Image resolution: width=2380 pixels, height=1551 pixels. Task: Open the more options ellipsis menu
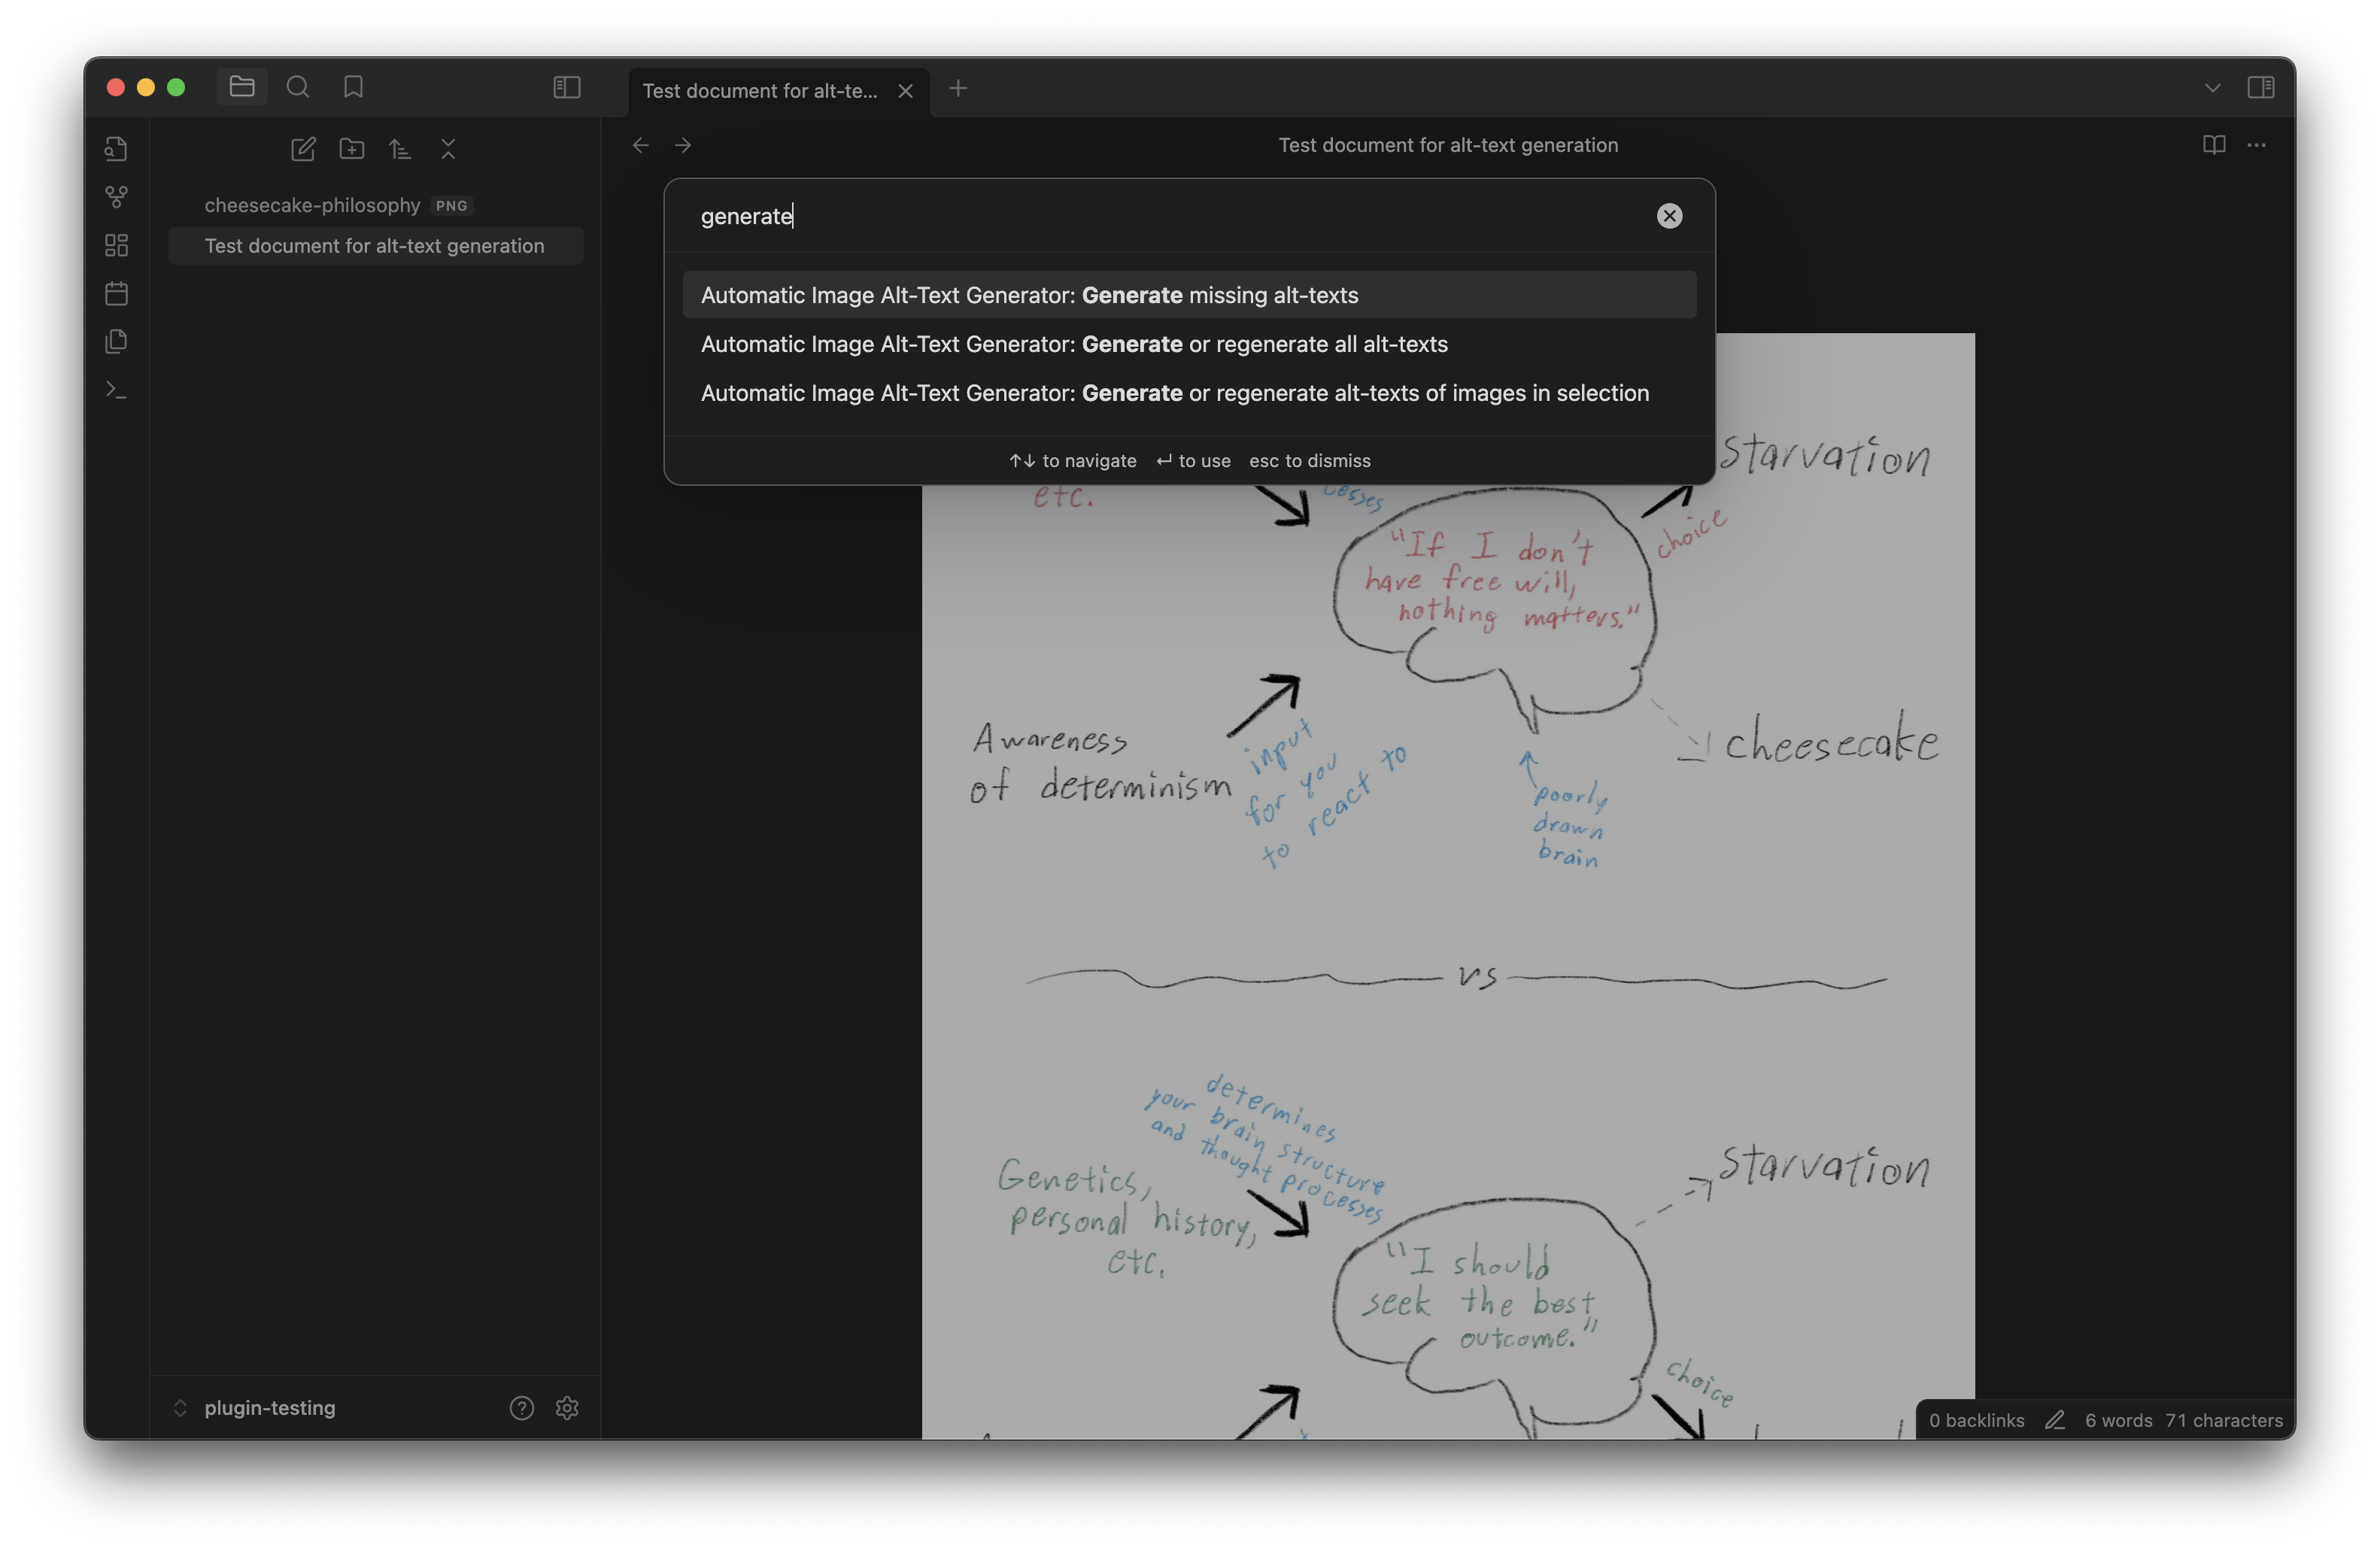click(2256, 145)
